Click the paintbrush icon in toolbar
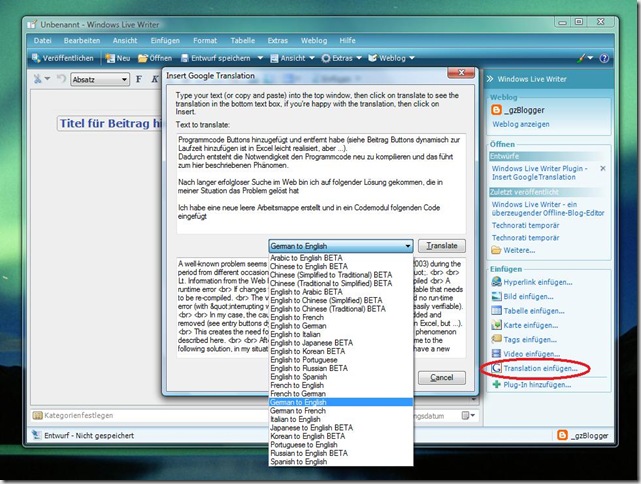641x484 pixels. point(581,58)
